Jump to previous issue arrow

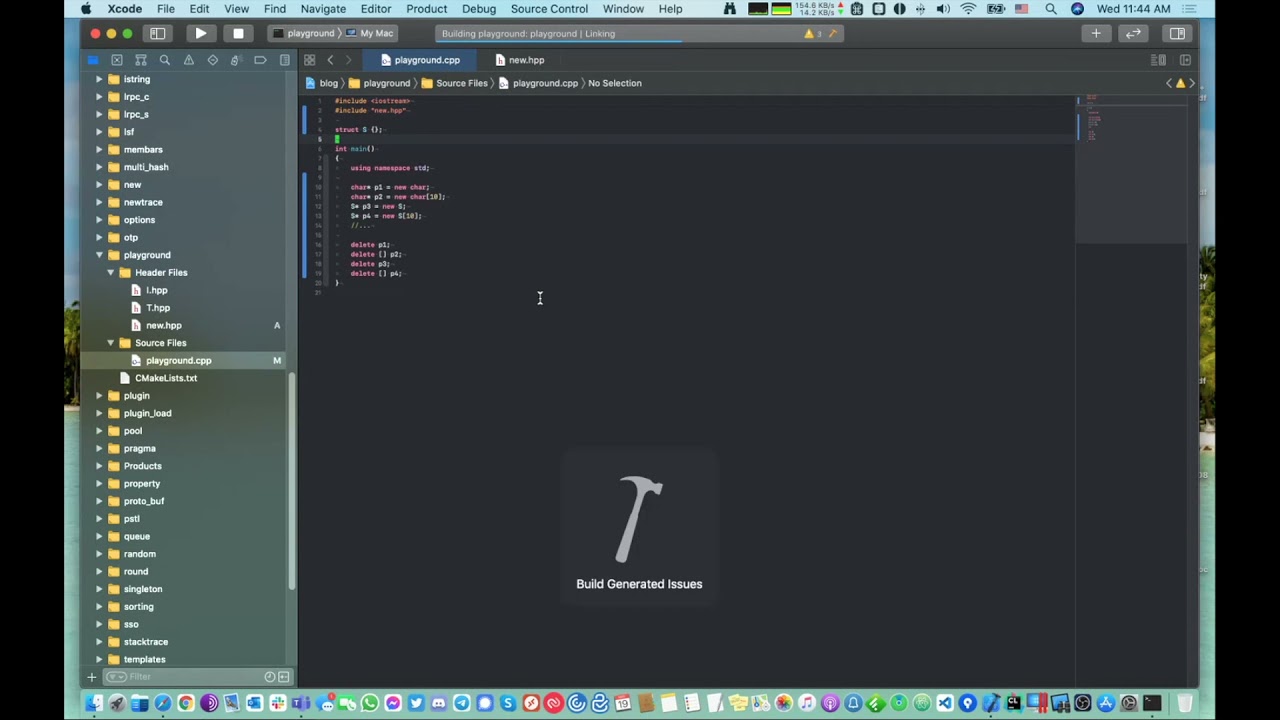pos(1169,83)
